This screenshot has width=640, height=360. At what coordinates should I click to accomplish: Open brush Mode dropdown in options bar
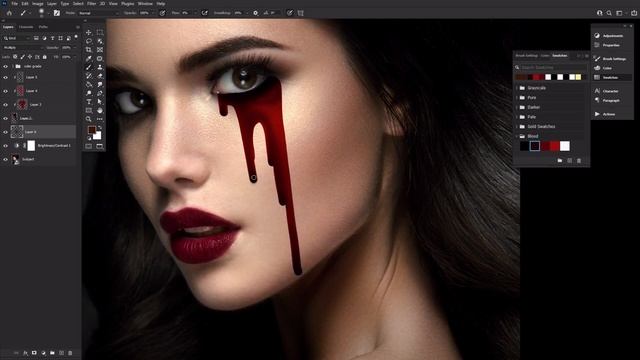click(x=98, y=13)
